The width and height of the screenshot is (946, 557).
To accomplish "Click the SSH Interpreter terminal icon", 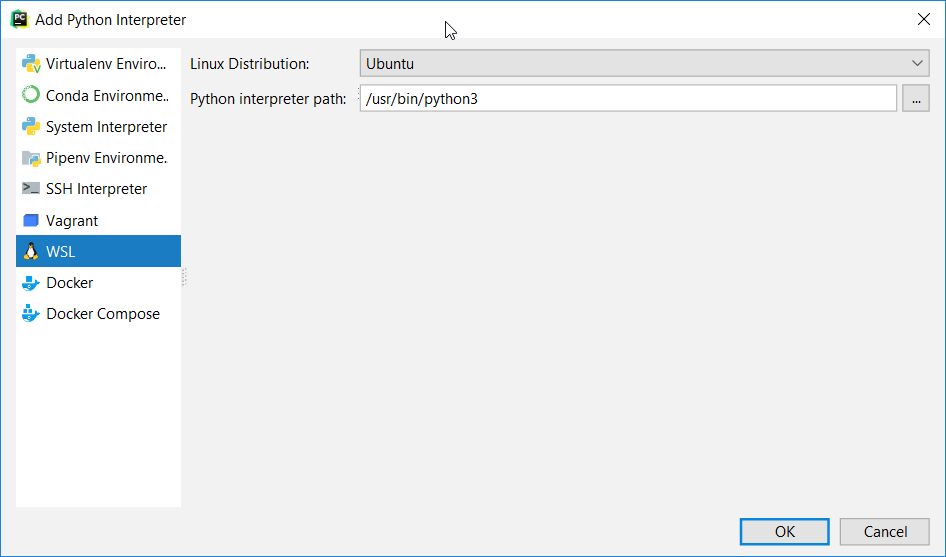I will coord(31,188).
